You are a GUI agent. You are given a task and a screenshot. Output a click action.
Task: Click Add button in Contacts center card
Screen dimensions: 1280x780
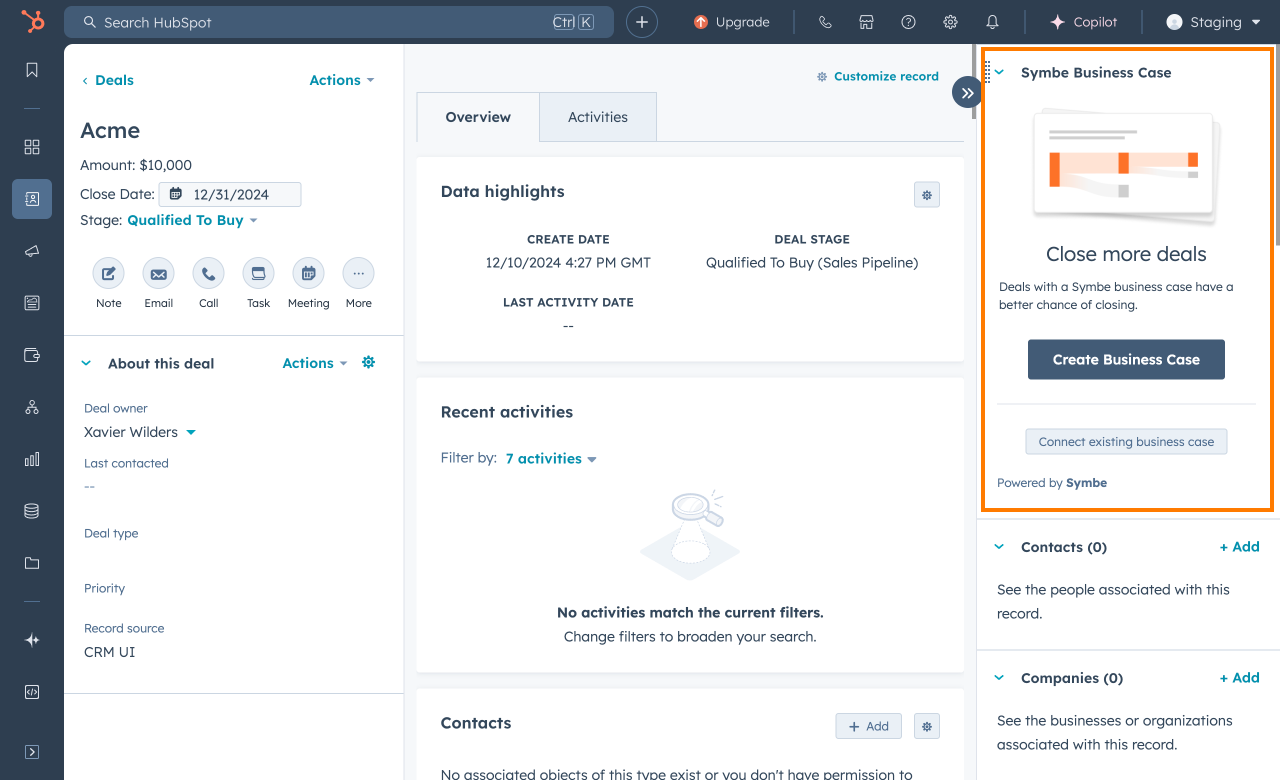coord(869,726)
